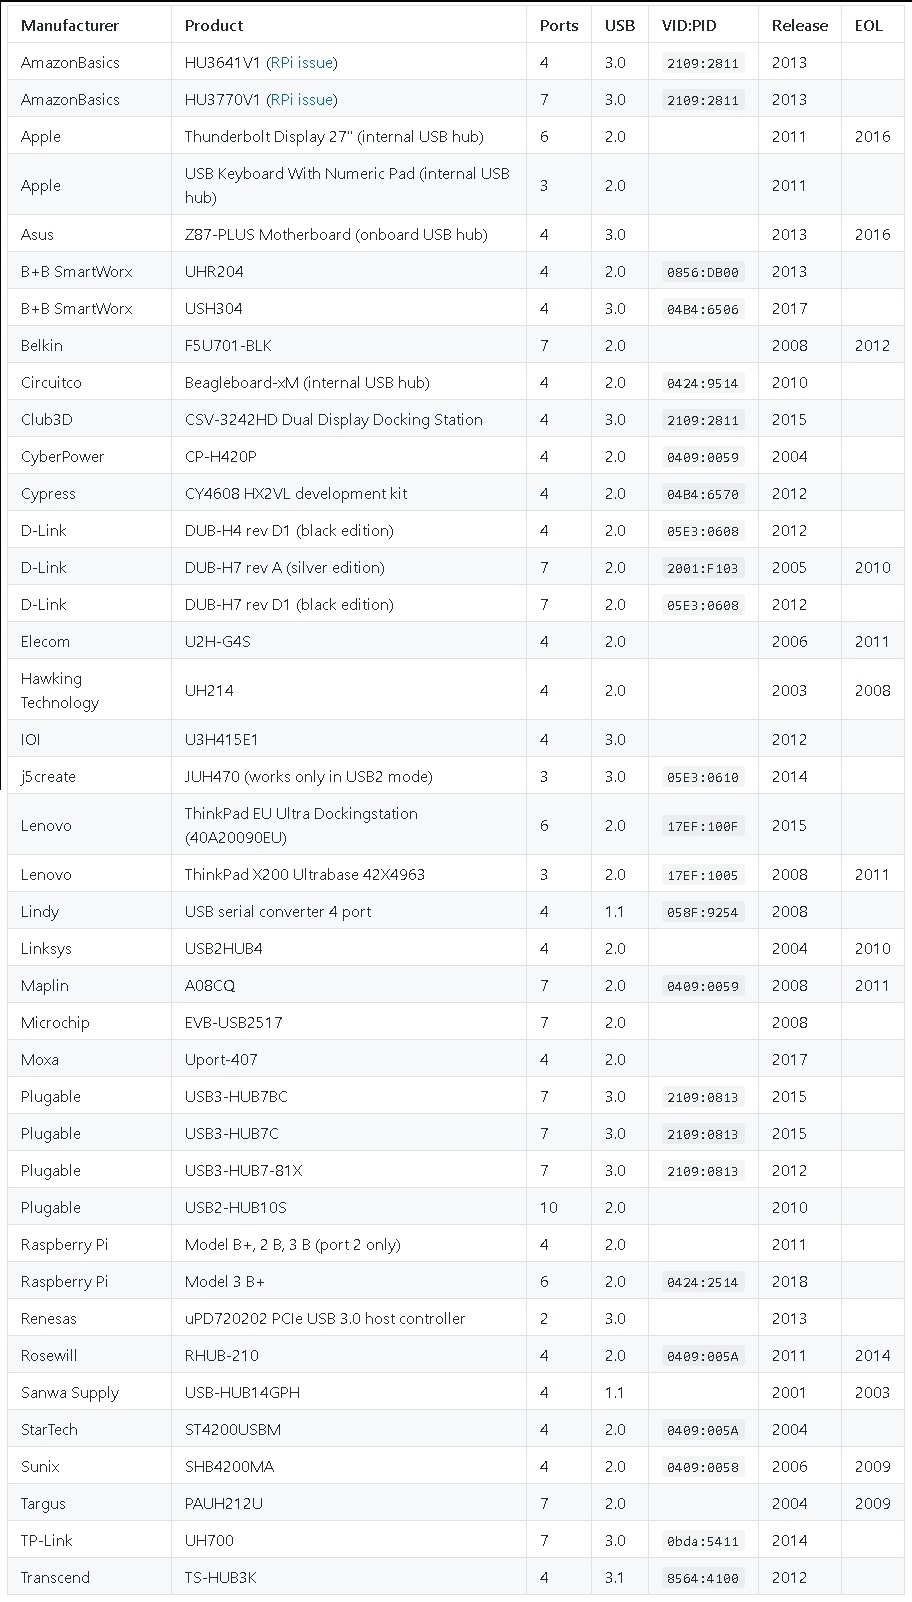Click the Ports column header
The width and height of the screenshot is (912, 1602).
pyautogui.click(x=559, y=26)
